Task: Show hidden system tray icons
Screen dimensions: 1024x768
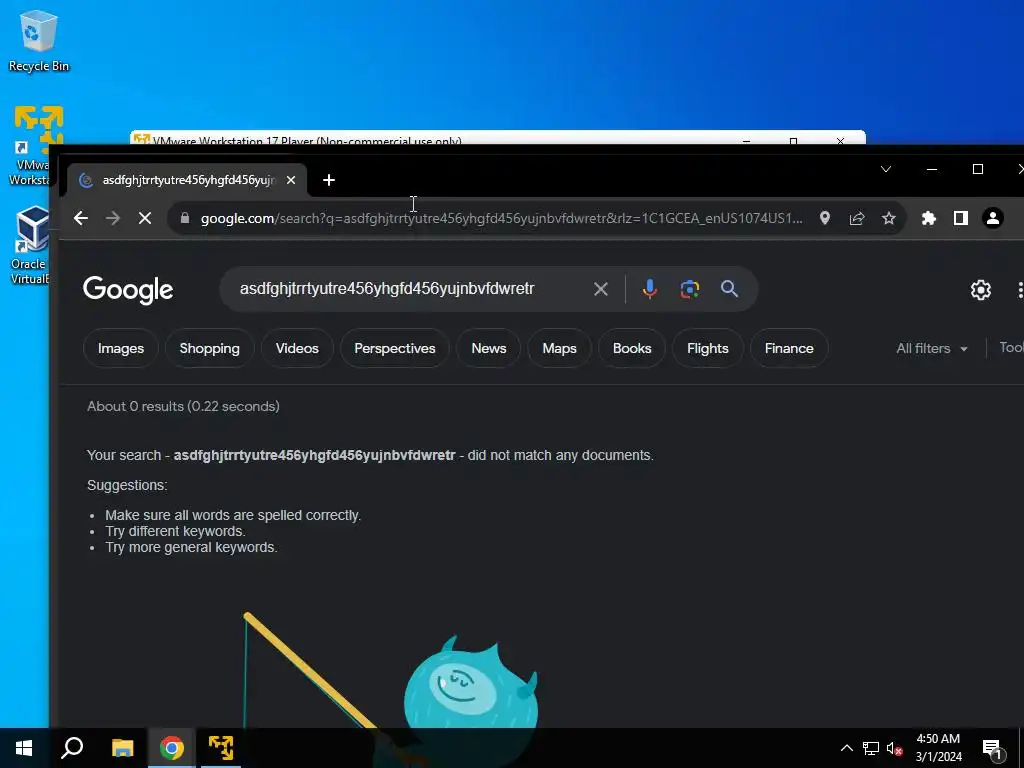Action: (x=846, y=748)
